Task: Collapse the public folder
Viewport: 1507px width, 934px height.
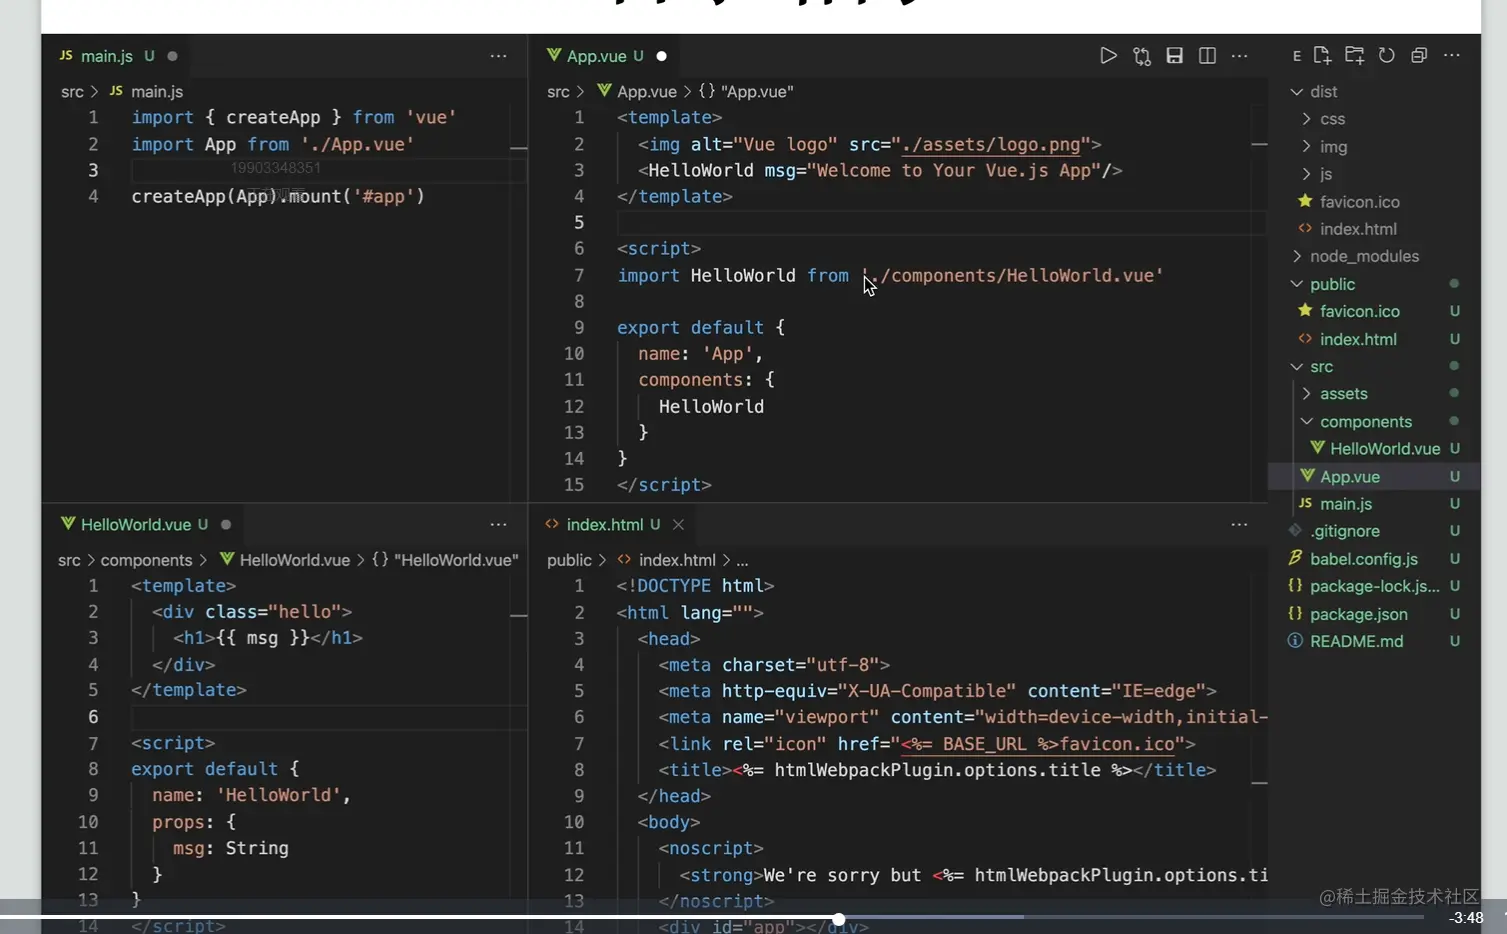Action: 1297,284
